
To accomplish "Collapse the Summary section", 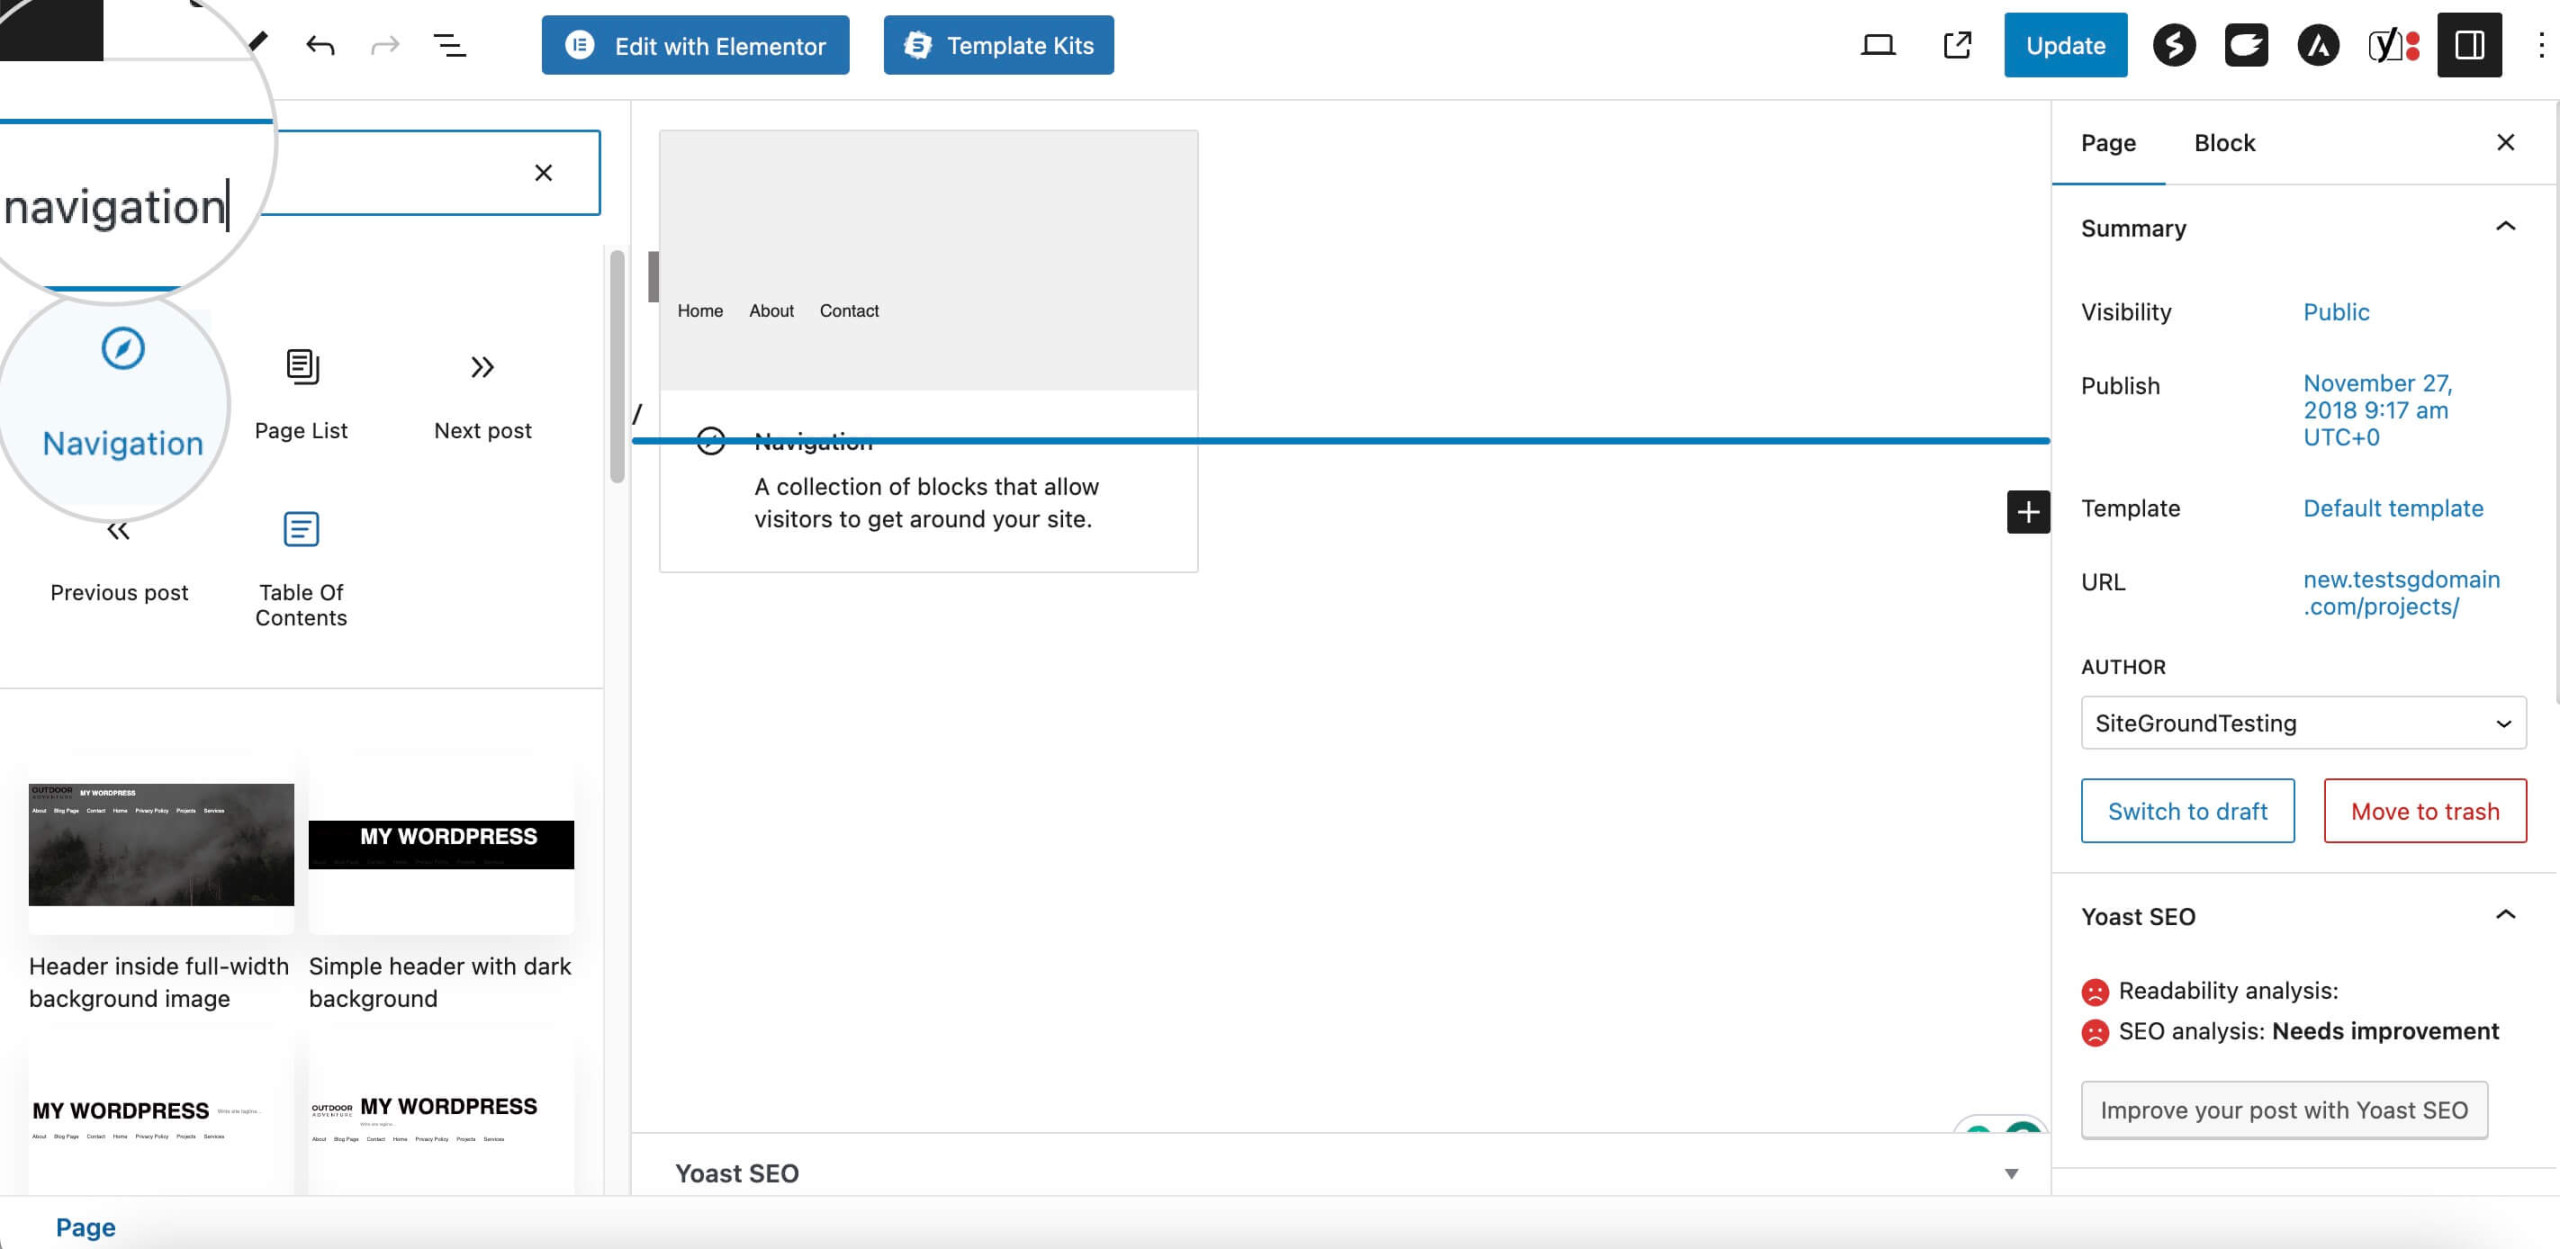I will click(2505, 227).
